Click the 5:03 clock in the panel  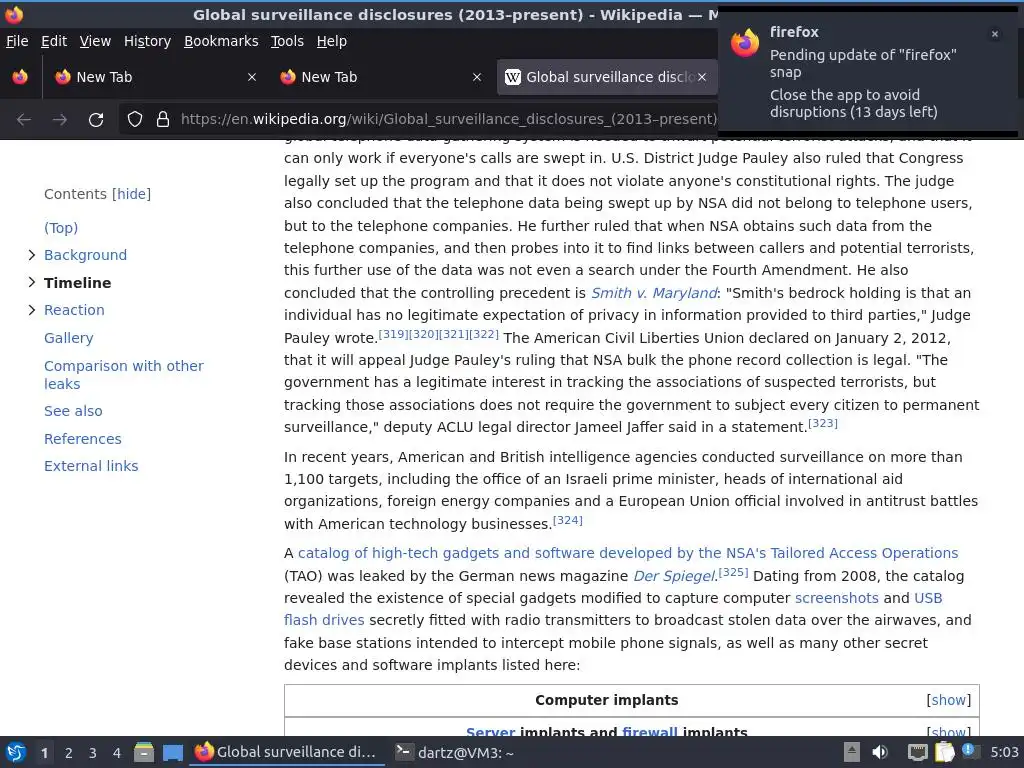[1004, 752]
